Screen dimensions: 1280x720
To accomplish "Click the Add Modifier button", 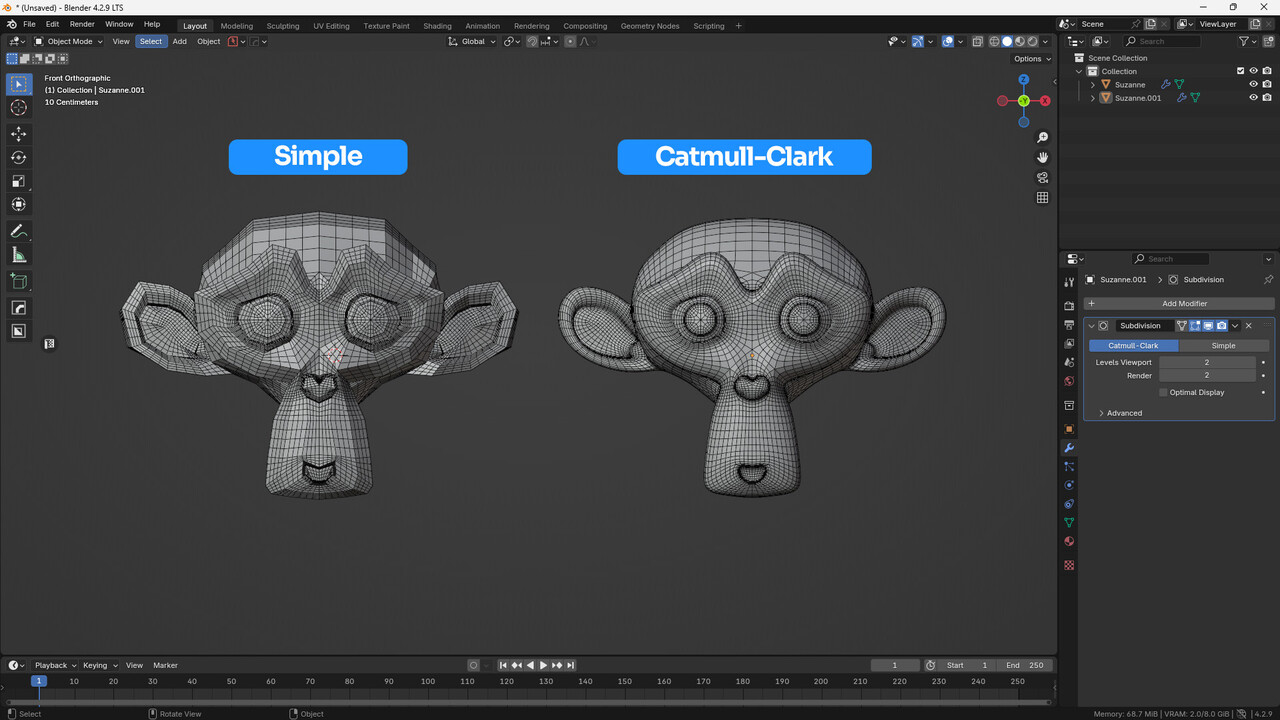I will [x=1179, y=303].
